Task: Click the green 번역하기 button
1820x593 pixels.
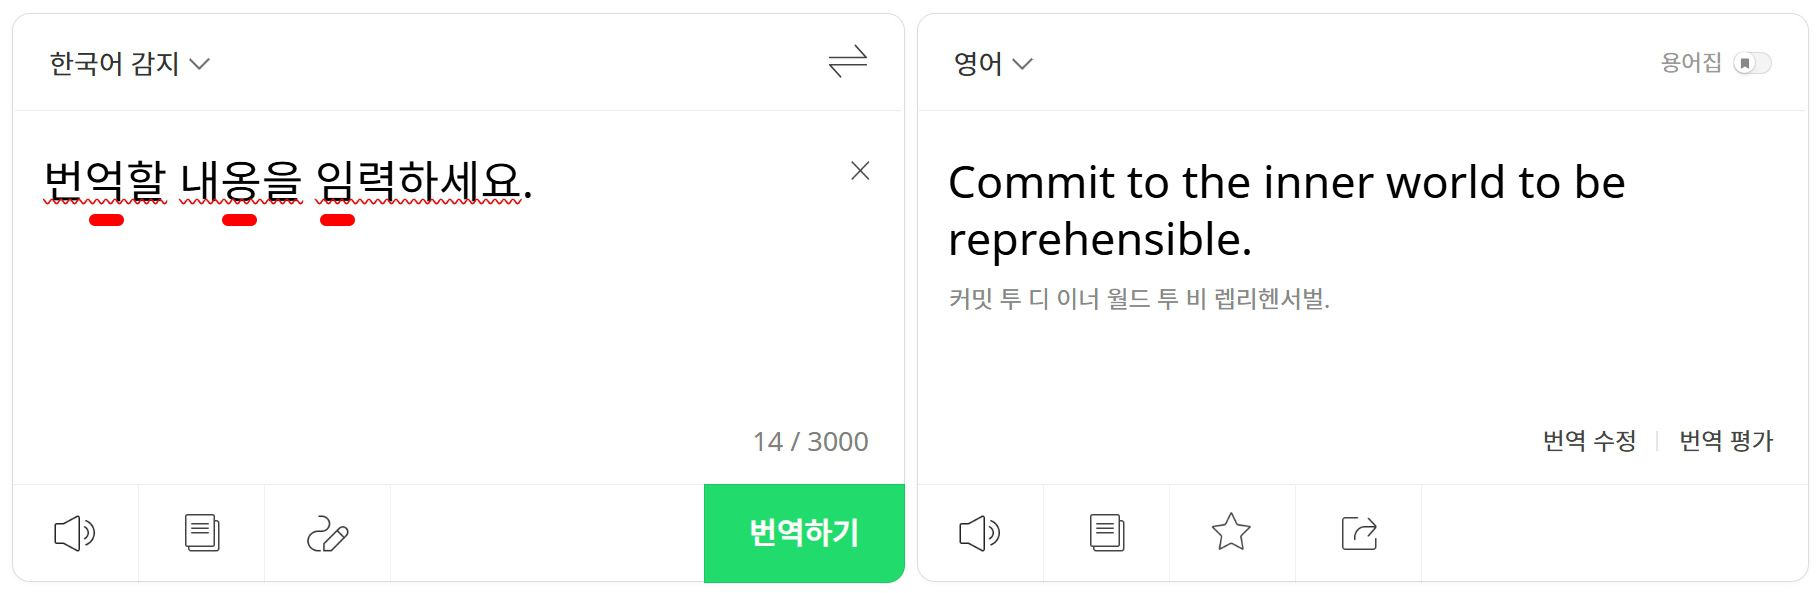Action: click(x=804, y=533)
